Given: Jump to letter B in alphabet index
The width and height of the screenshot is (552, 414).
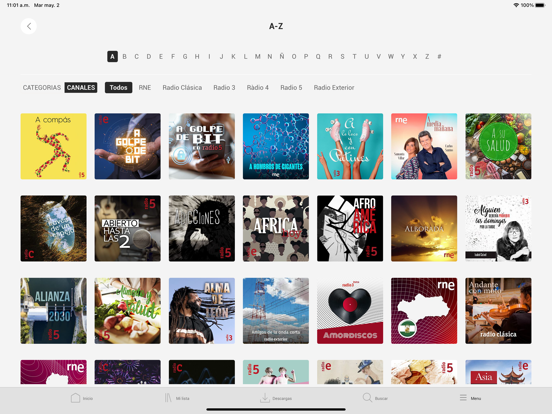Looking at the screenshot, I should click(124, 56).
